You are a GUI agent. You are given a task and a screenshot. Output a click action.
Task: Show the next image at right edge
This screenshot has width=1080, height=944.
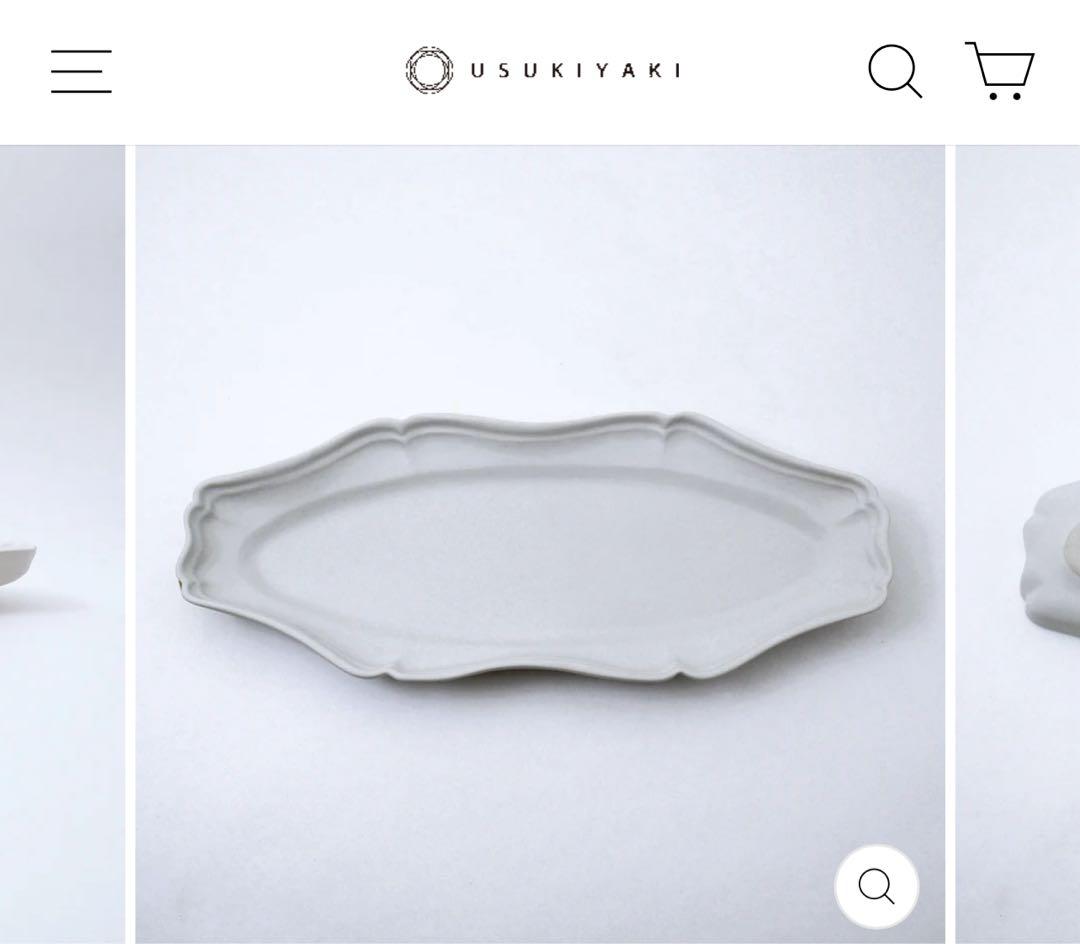(1018, 544)
